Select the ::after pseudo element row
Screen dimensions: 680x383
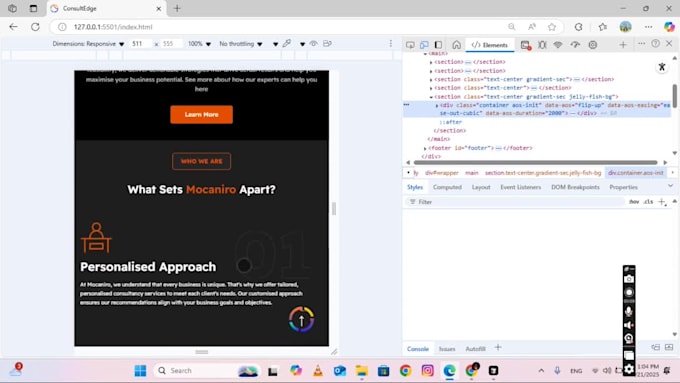[451, 122]
